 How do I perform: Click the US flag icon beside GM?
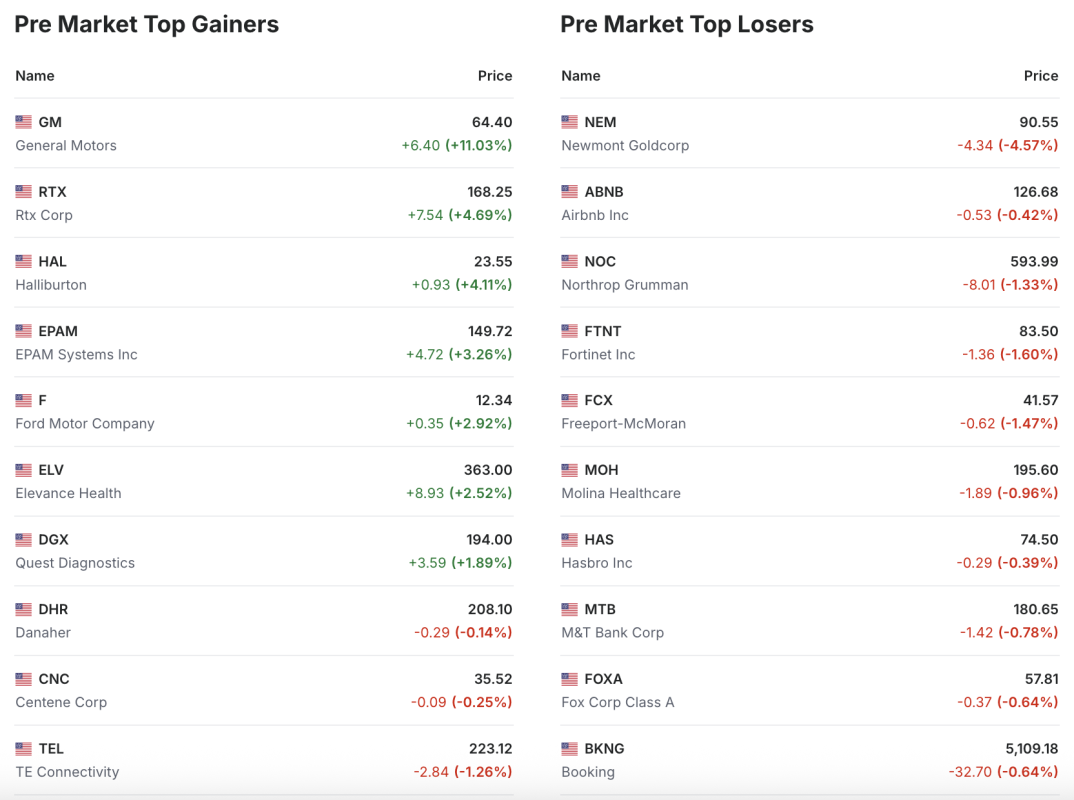pos(24,122)
